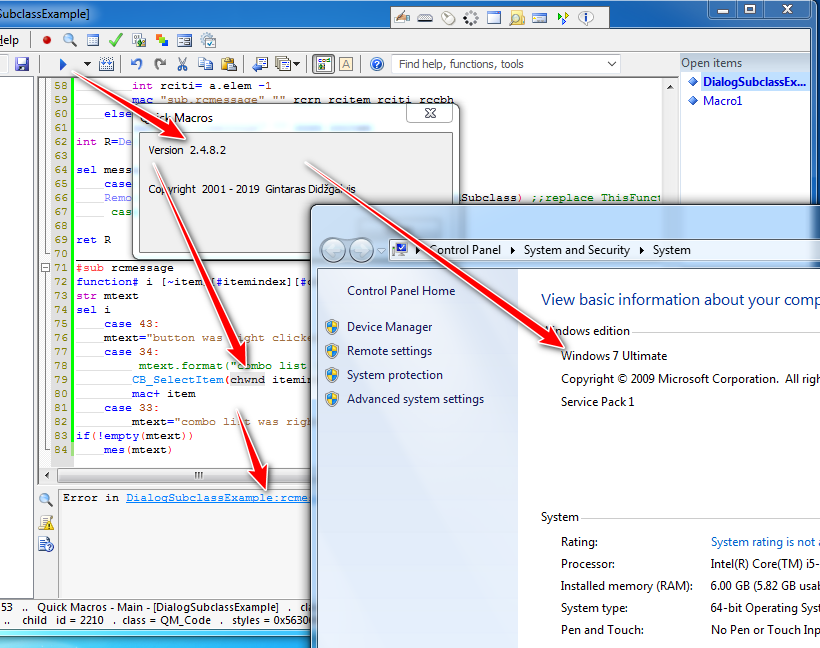Click the 'System rating is not' link
Image resolution: width=820 pixels, height=648 pixels.
[765, 542]
